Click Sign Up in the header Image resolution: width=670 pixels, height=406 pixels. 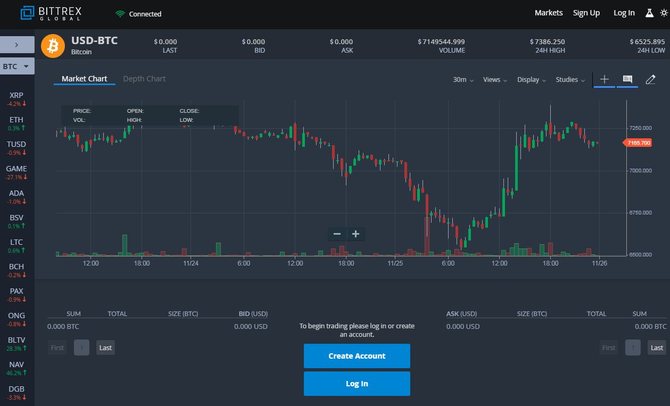point(586,13)
